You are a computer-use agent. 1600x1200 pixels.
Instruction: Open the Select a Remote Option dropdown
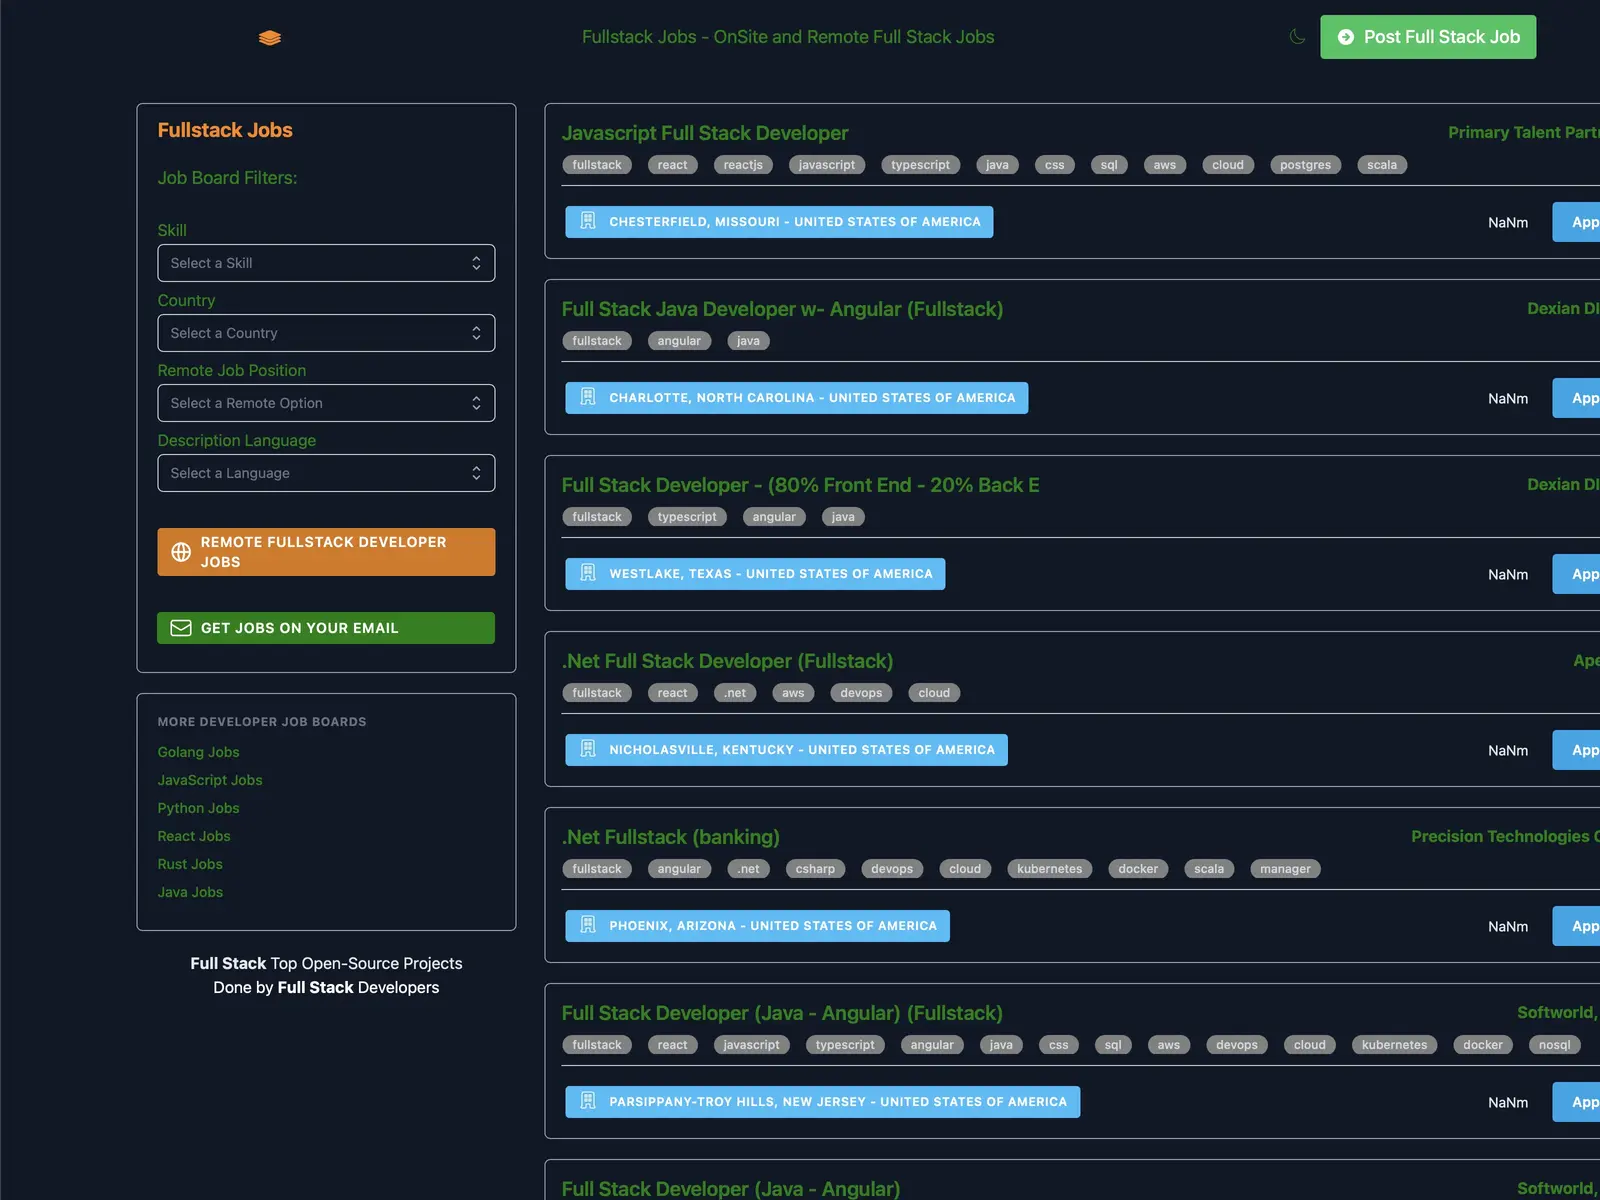pyautogui.click(x=326, y=403)
